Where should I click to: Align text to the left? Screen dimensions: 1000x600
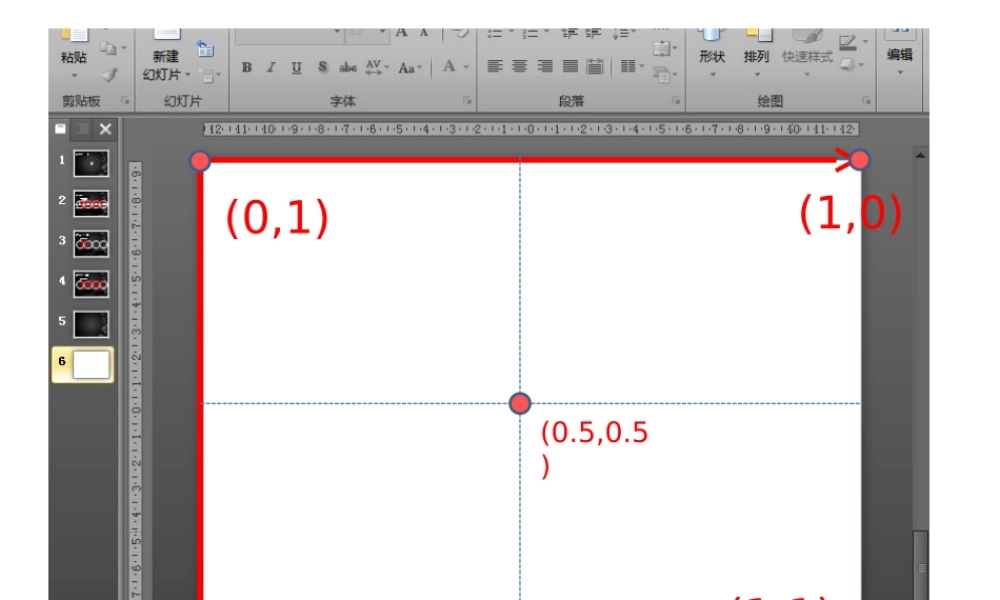click(494, 67)
